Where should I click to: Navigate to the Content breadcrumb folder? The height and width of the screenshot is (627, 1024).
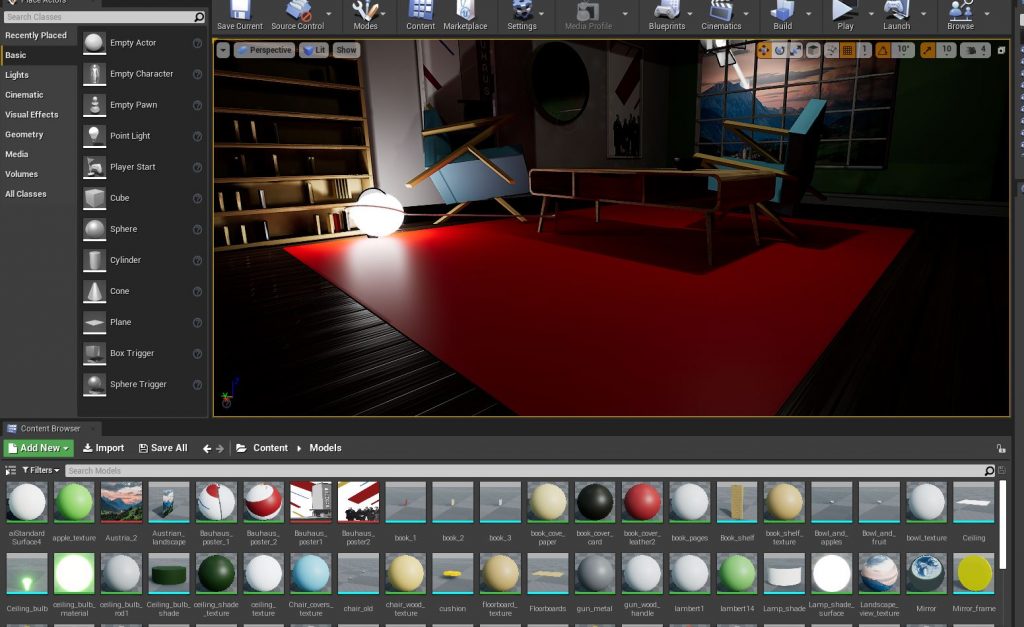pyautogui.click(x=270, y=448)
